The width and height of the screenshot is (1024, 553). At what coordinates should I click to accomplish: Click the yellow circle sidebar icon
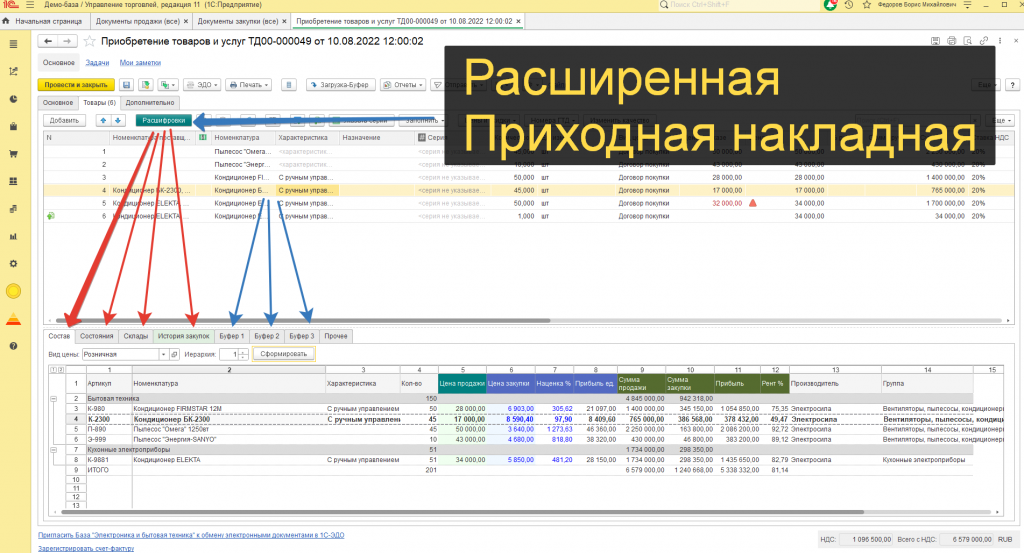[13, 291]
